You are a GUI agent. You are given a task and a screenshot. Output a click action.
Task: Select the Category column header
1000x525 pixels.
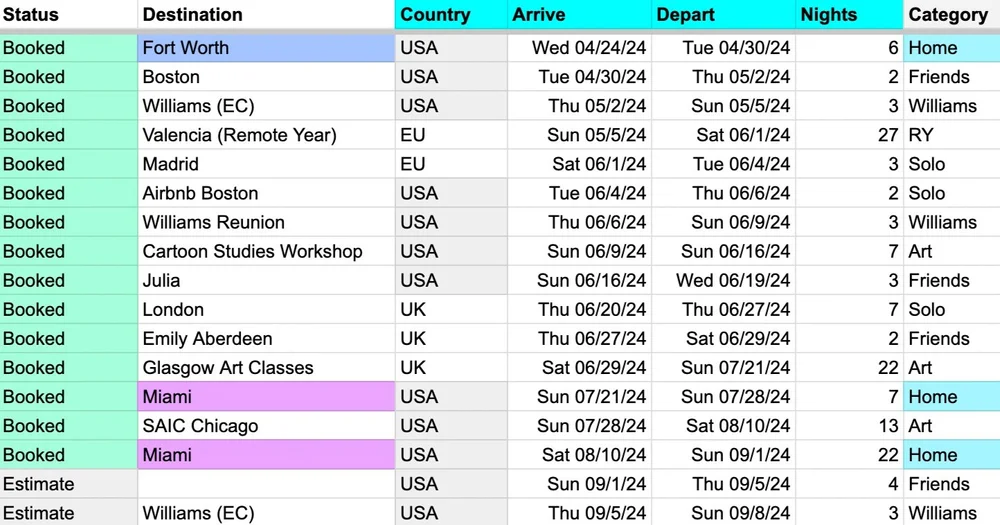[x=951, y=15]
